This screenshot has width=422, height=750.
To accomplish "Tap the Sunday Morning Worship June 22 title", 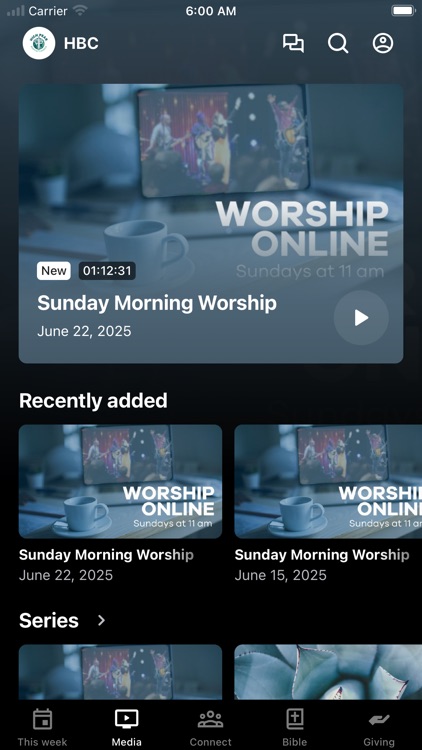I will coord(106,555).
